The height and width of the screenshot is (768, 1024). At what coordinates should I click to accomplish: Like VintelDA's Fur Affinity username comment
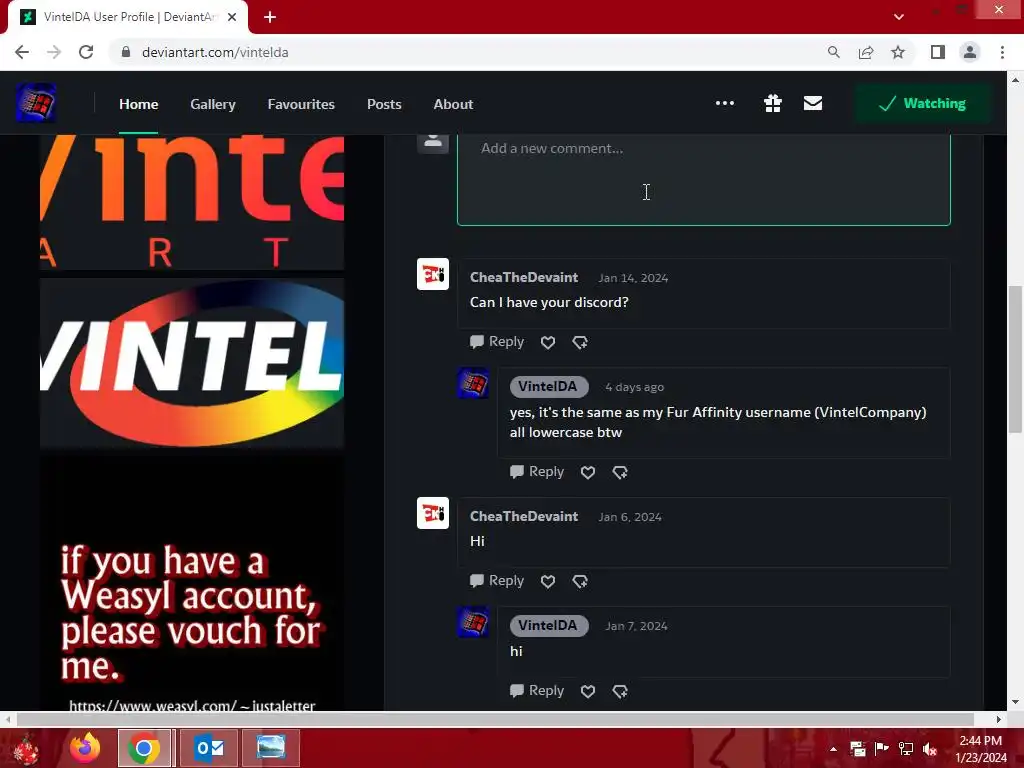pyautogui.click(x=588, y=472)
